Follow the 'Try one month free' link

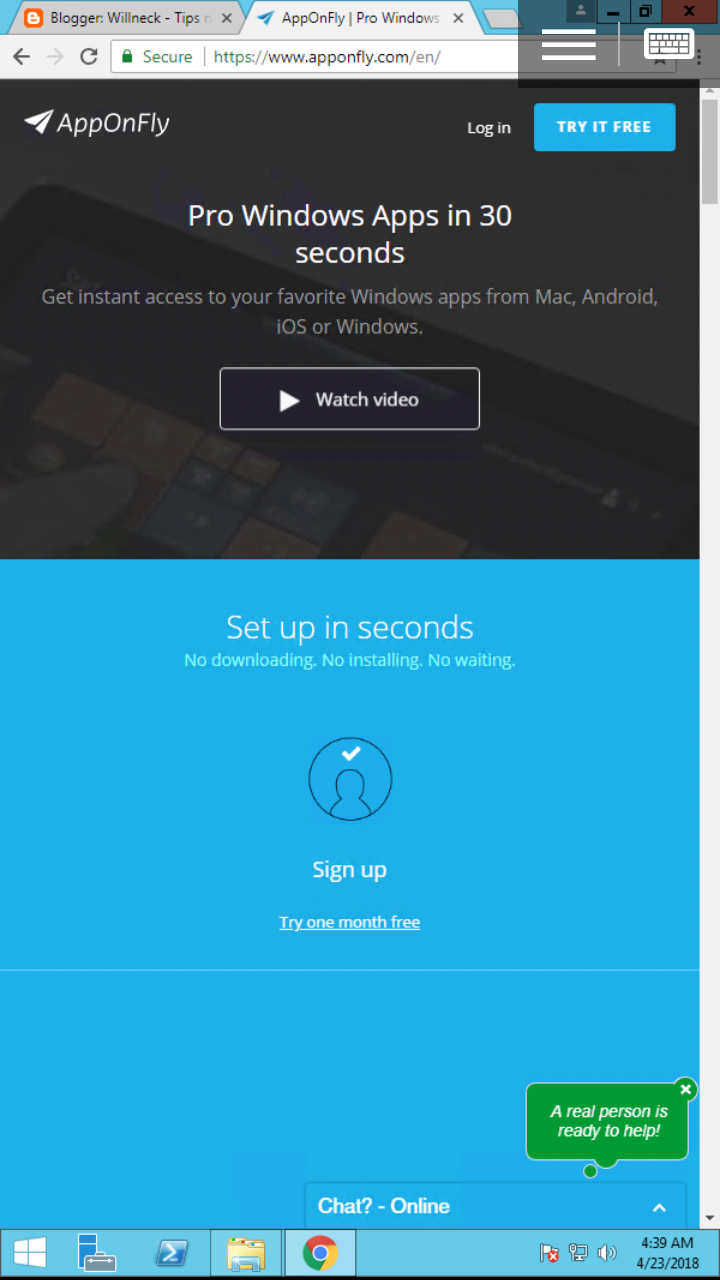click(x=349, y=922)
